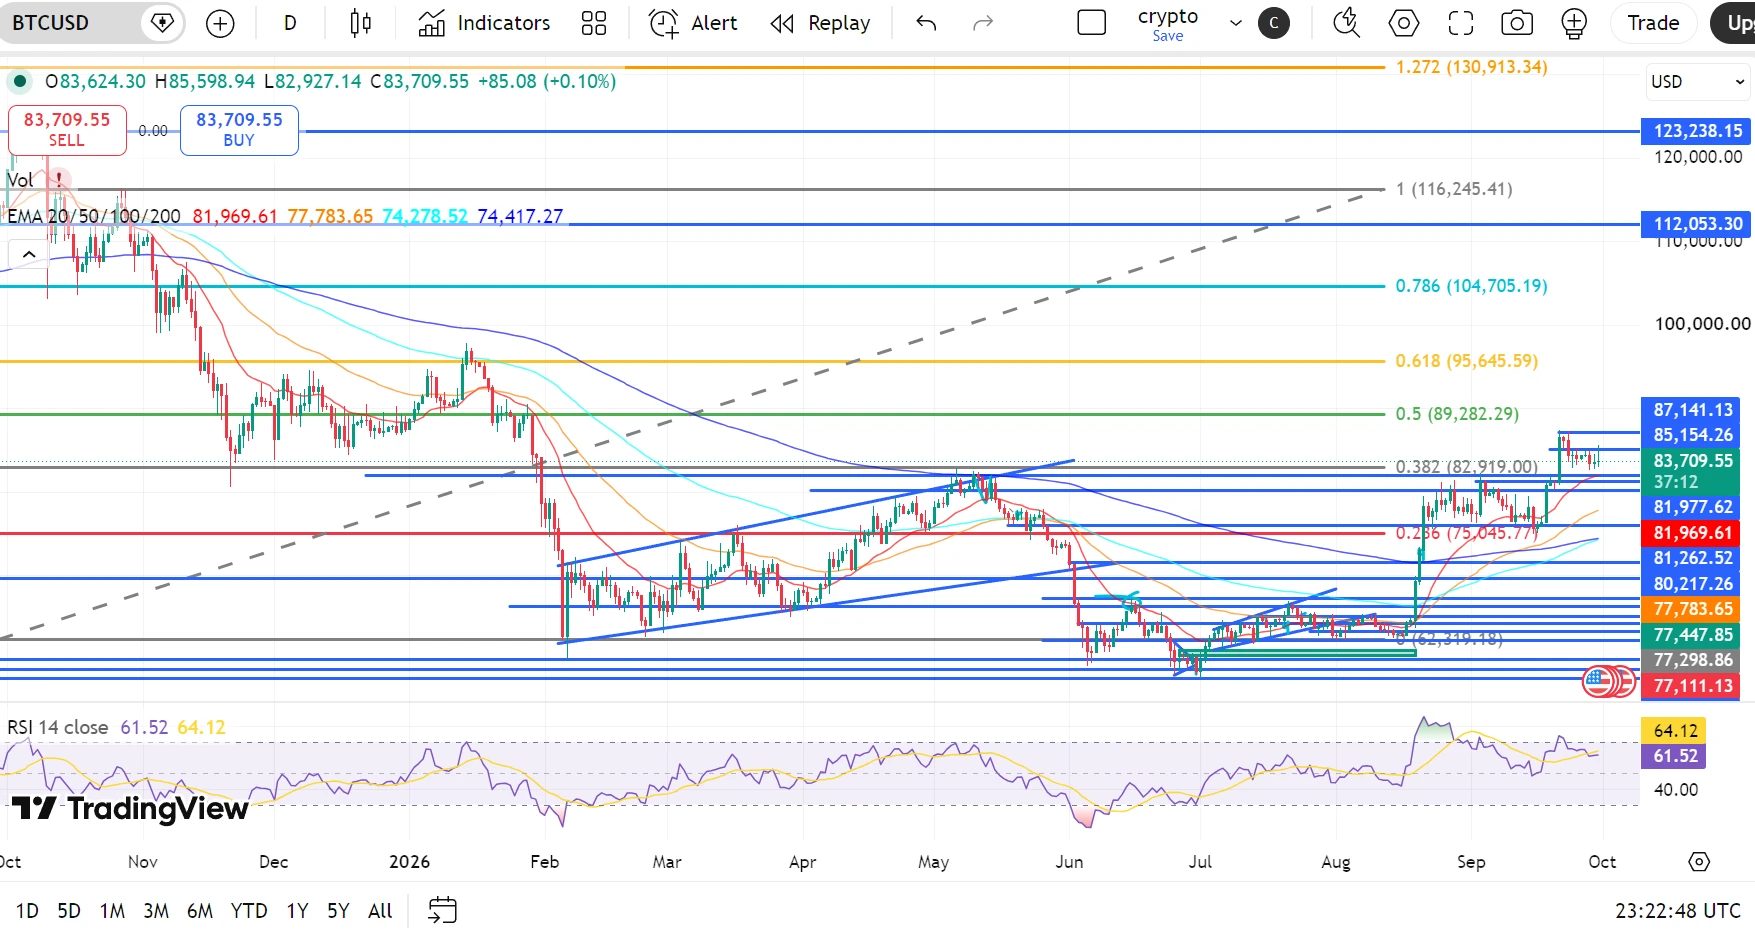Open the candlestick chart style selector

coord(361,23)
